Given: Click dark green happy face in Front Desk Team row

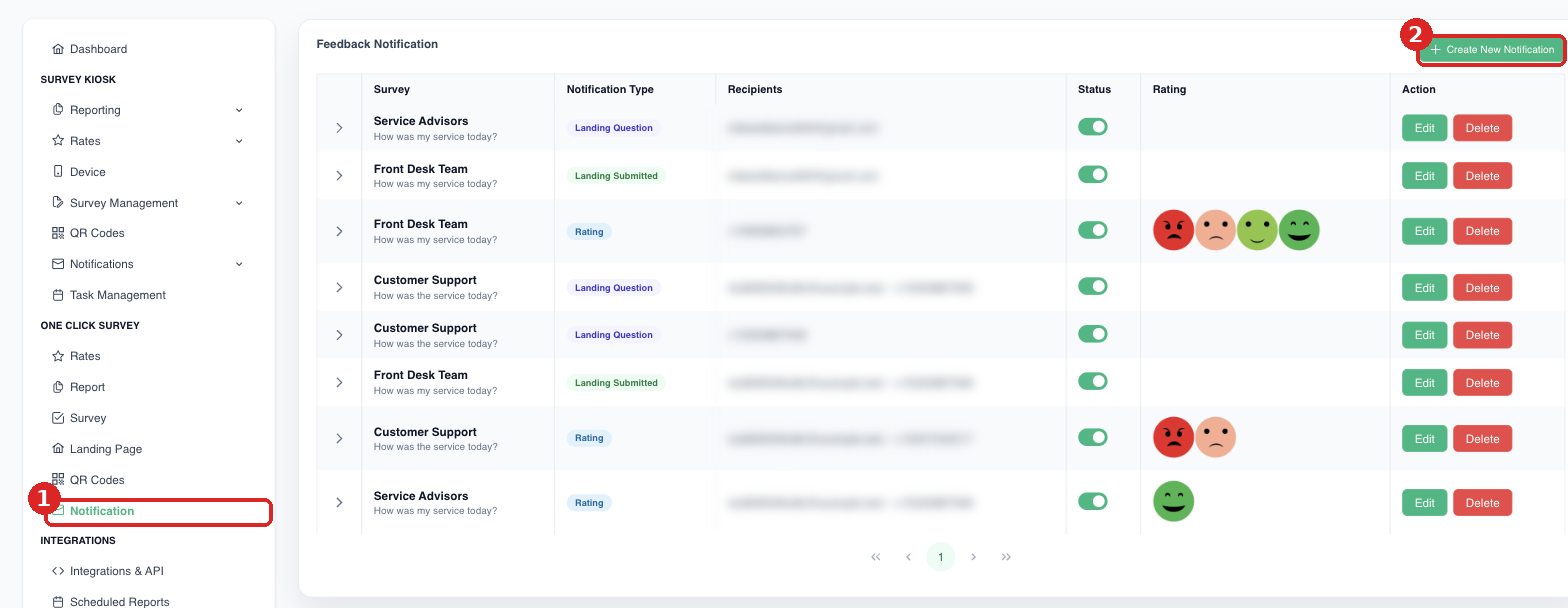Looking at the screenshot, I should click(x=1299, y=230).
